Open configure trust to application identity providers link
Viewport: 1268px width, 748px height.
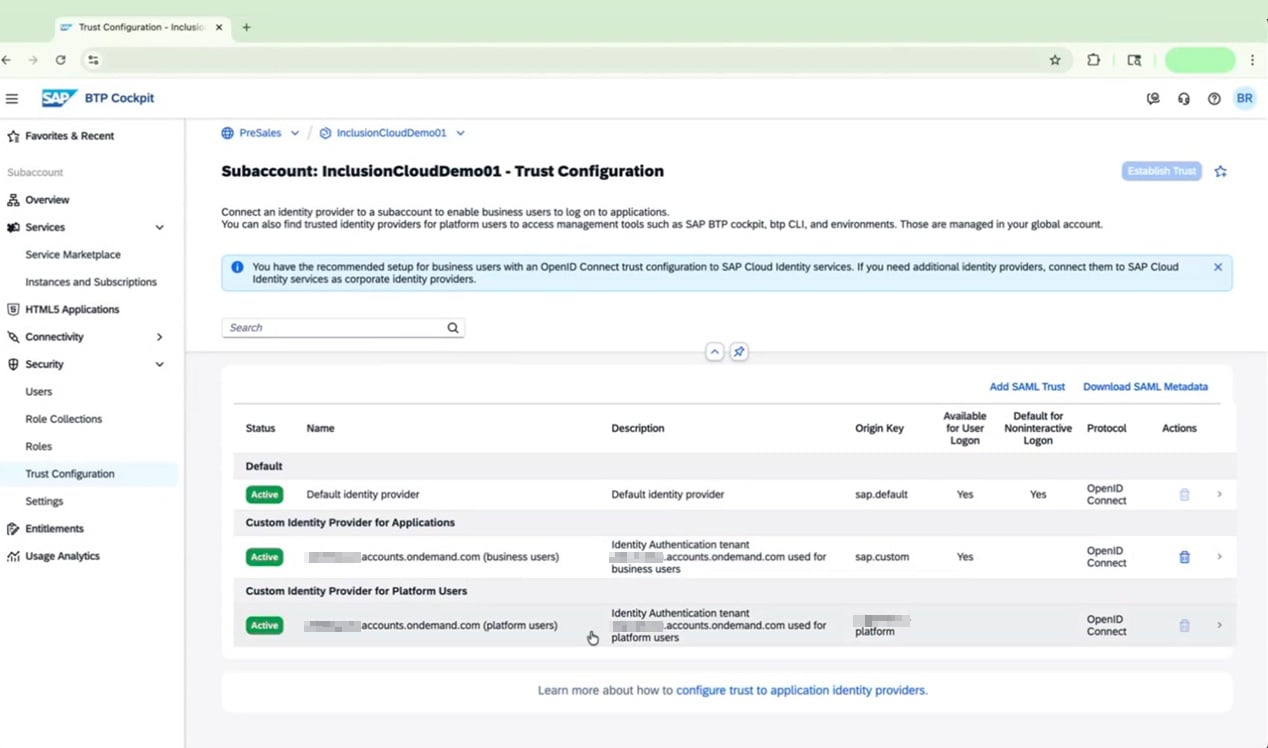(800, 690)
